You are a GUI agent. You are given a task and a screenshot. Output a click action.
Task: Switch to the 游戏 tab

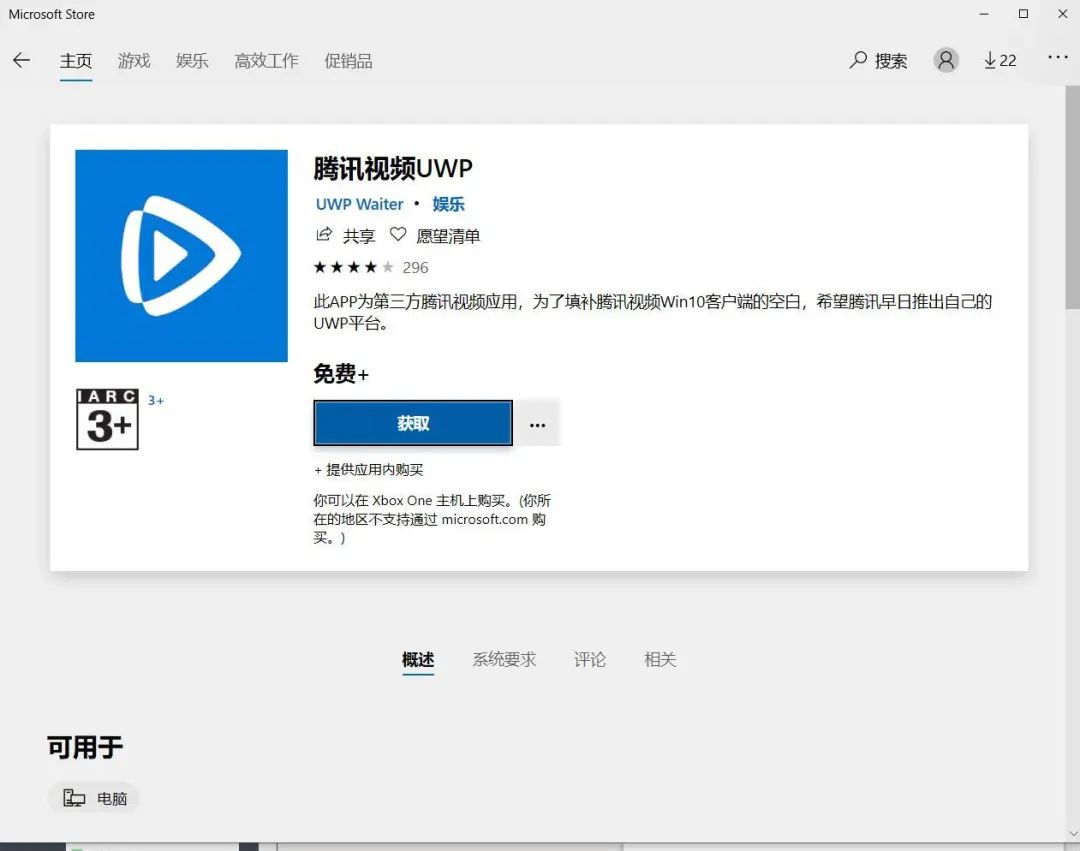click(x=134, y=61)
